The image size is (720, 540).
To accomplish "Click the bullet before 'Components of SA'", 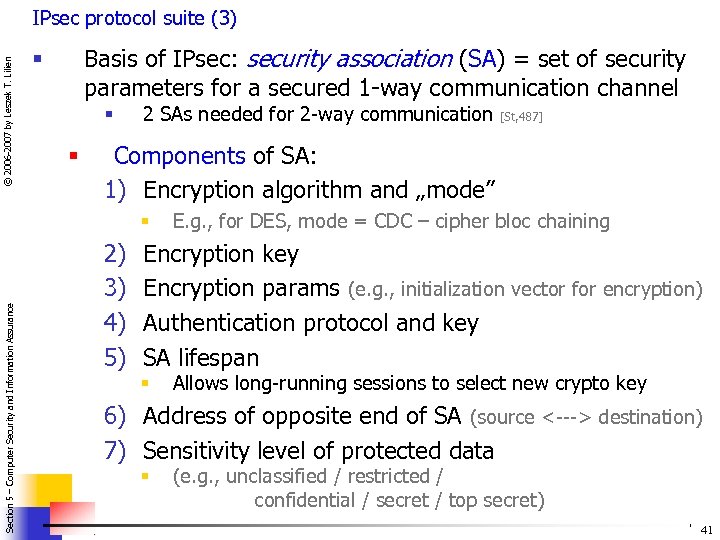I will [73, 155].
